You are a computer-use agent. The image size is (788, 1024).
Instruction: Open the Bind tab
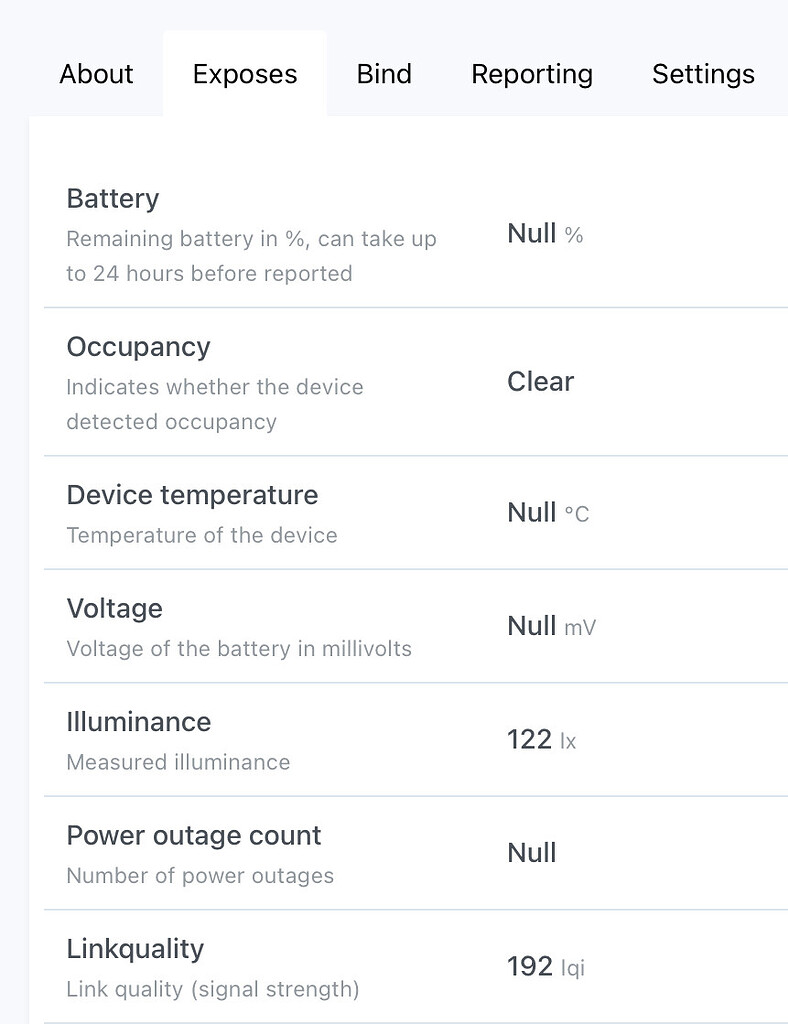(384, 73)
